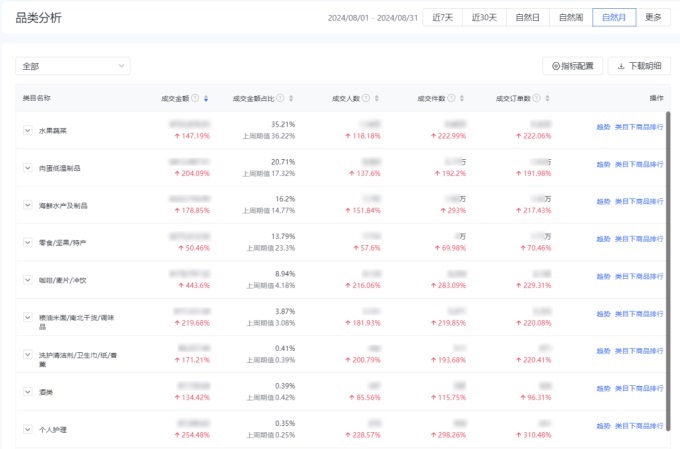Screen dimensions: 680x449
Task: Sort table by 成交金额 column
Action: click(x=206, y=98)
